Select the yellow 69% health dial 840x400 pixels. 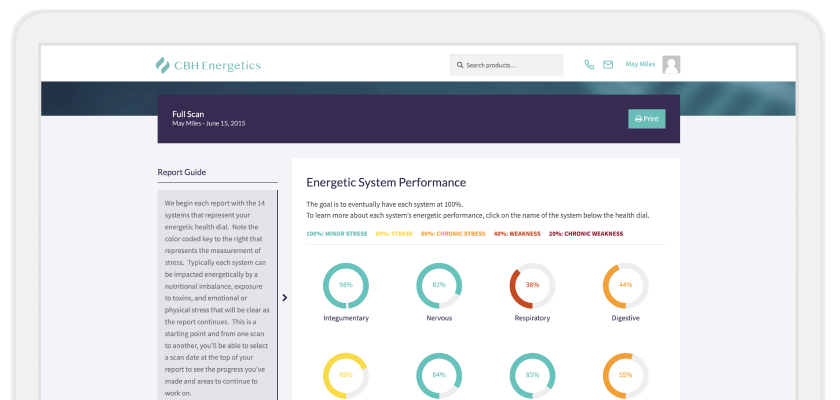pyautogui.click(x=346, y=375)
